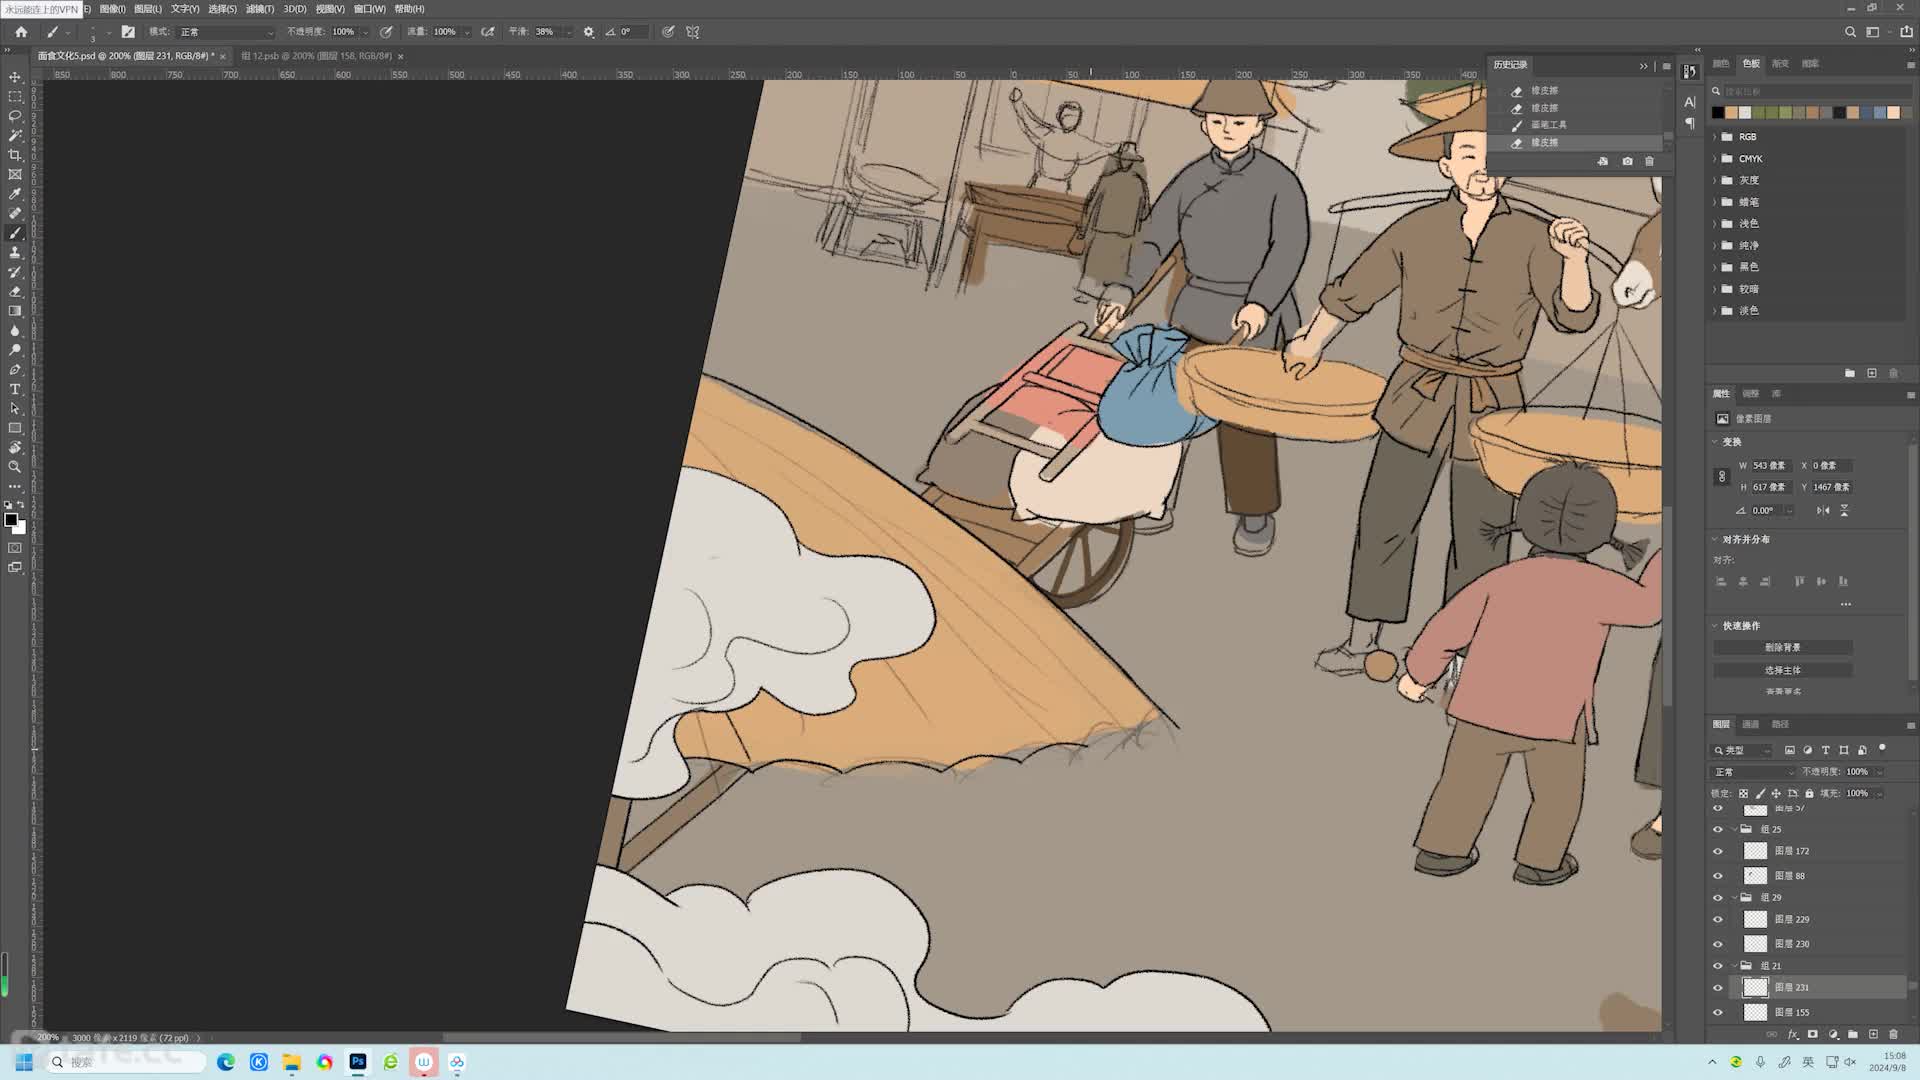Switch to 色板 swatches tab
This screenshot has width=1920, height=1080.
[1751, 64]
